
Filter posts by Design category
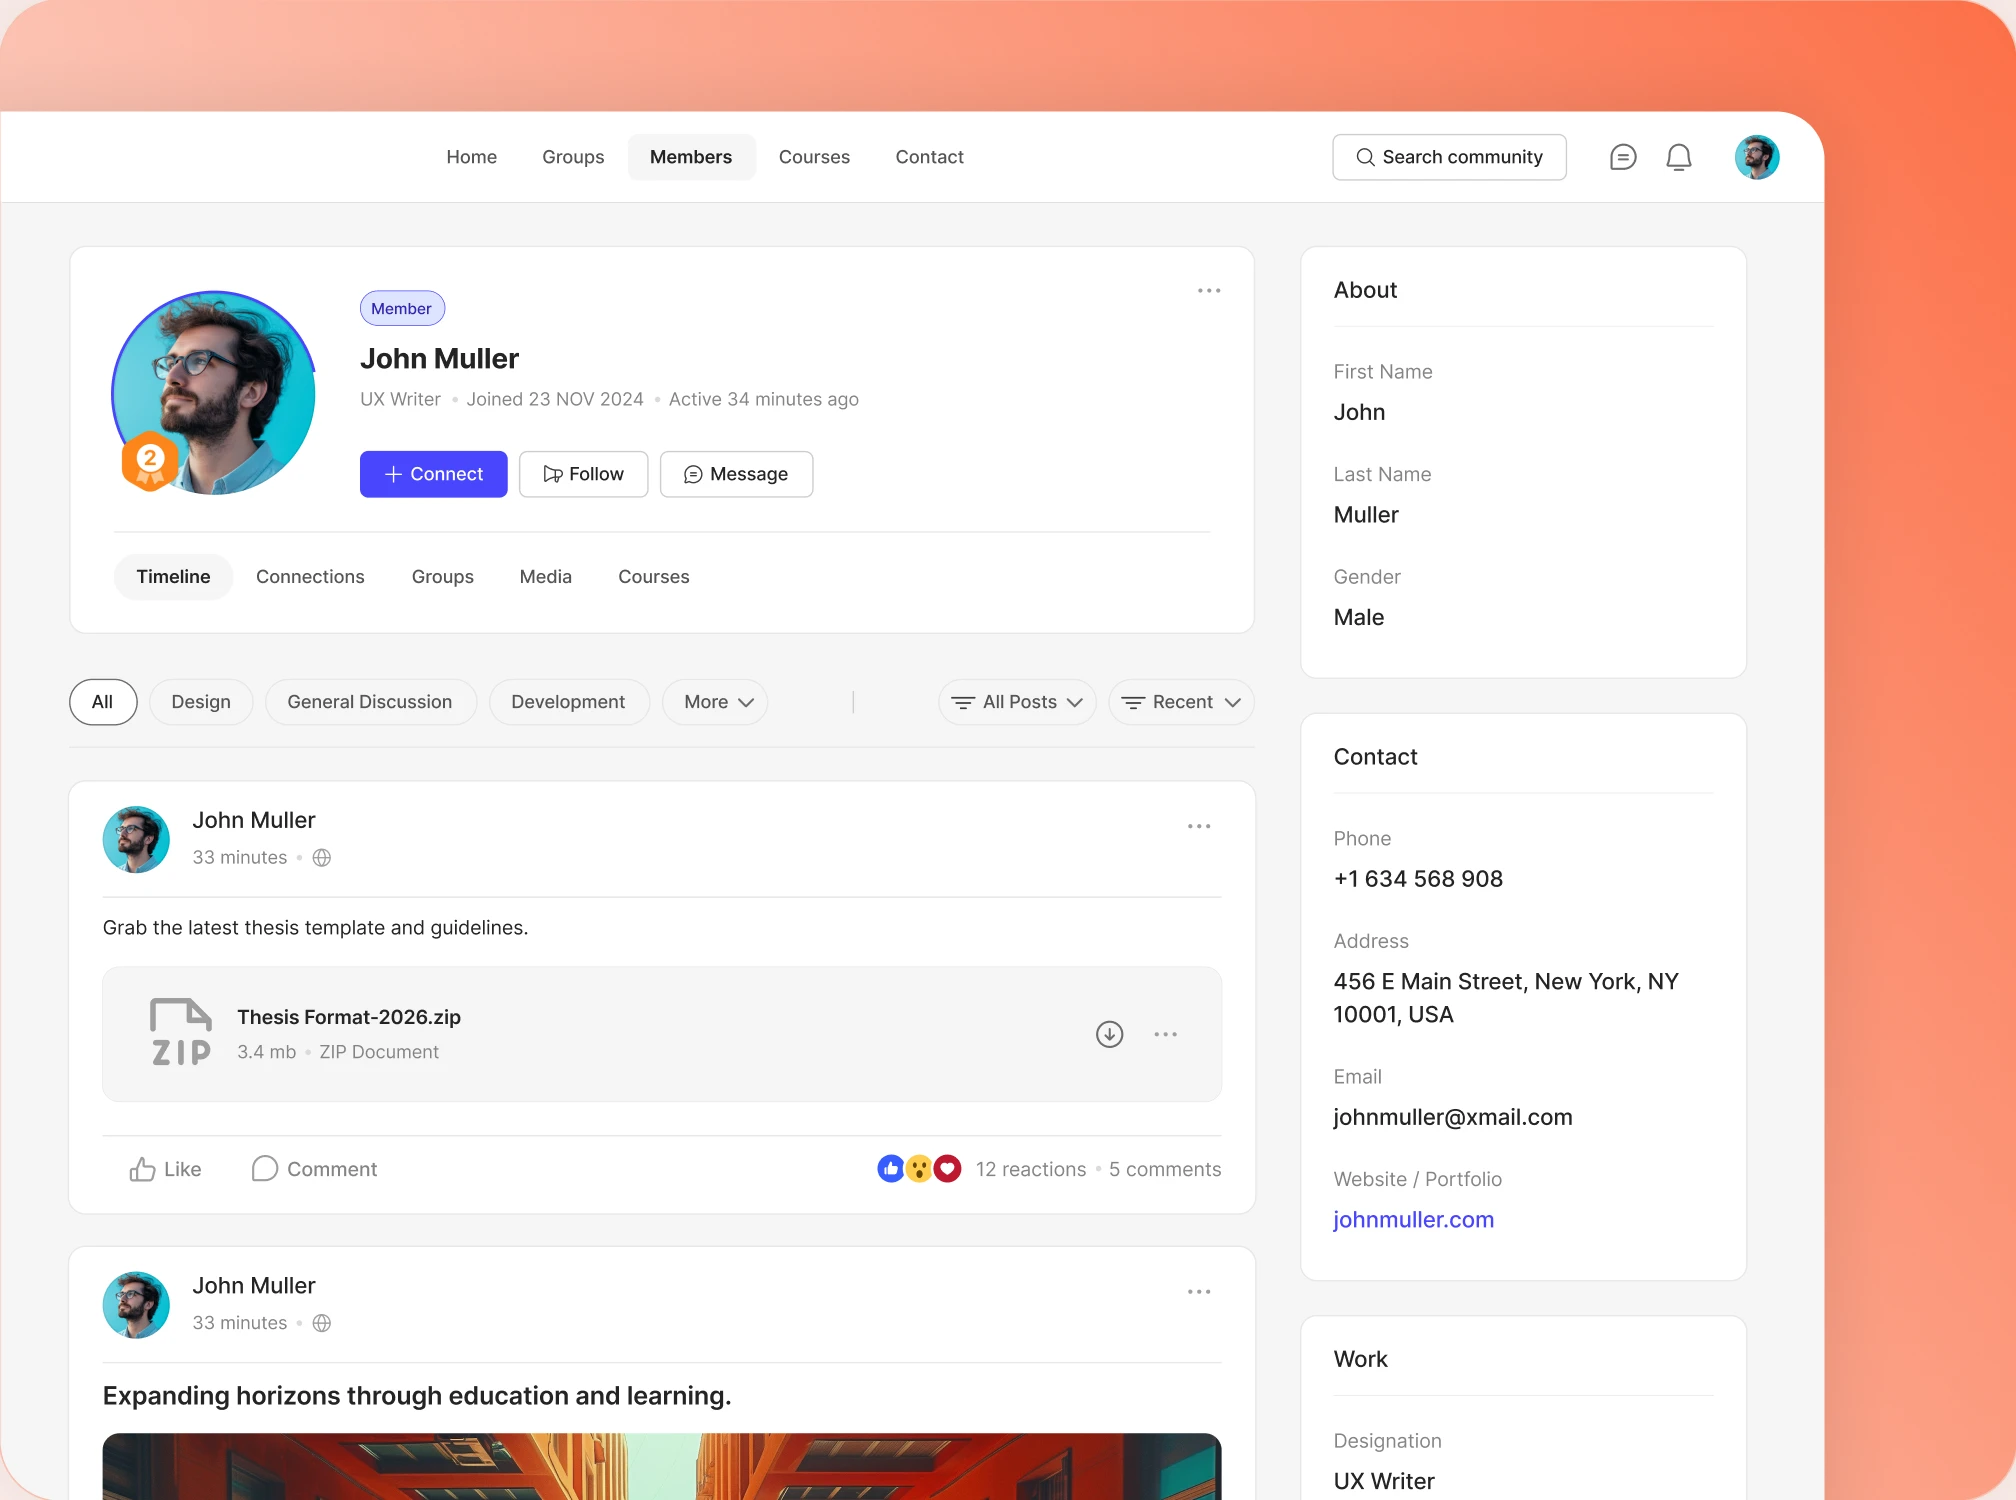coord(201,702)
